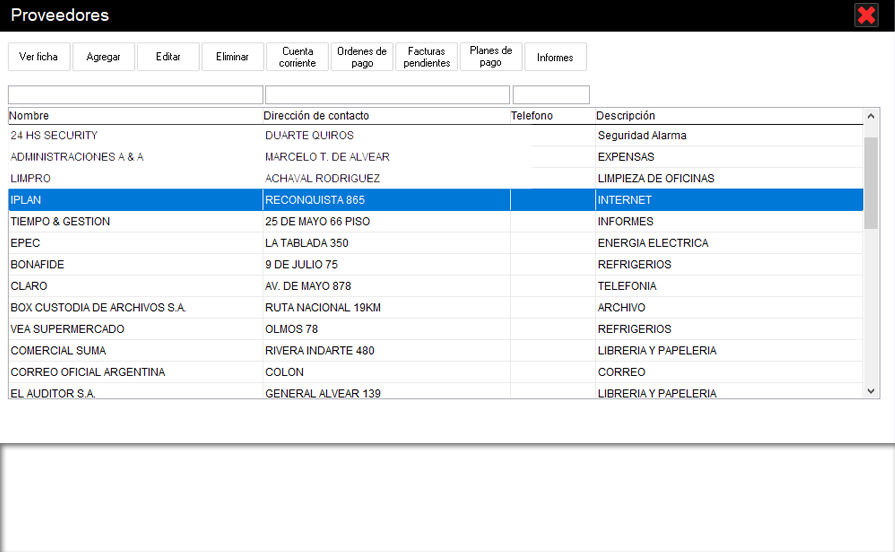Click the ARCHIVO description cell
Screen dimensions: 895x552
(729, 308)
